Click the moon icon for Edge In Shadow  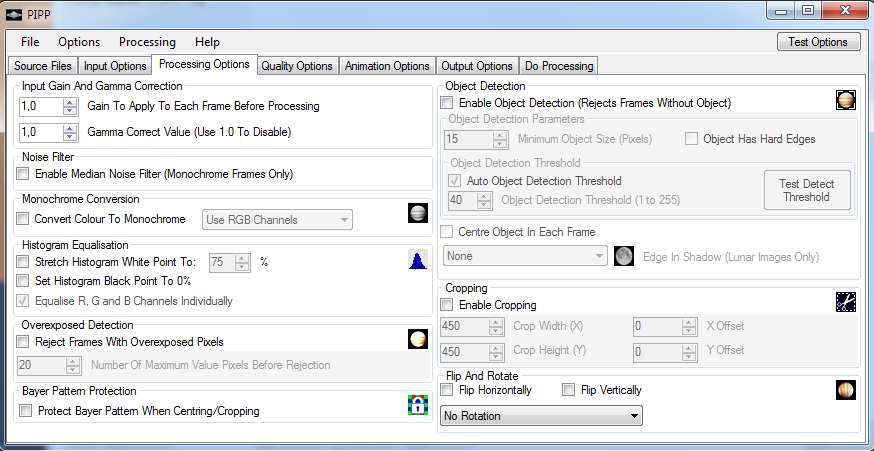pos(625,256)
